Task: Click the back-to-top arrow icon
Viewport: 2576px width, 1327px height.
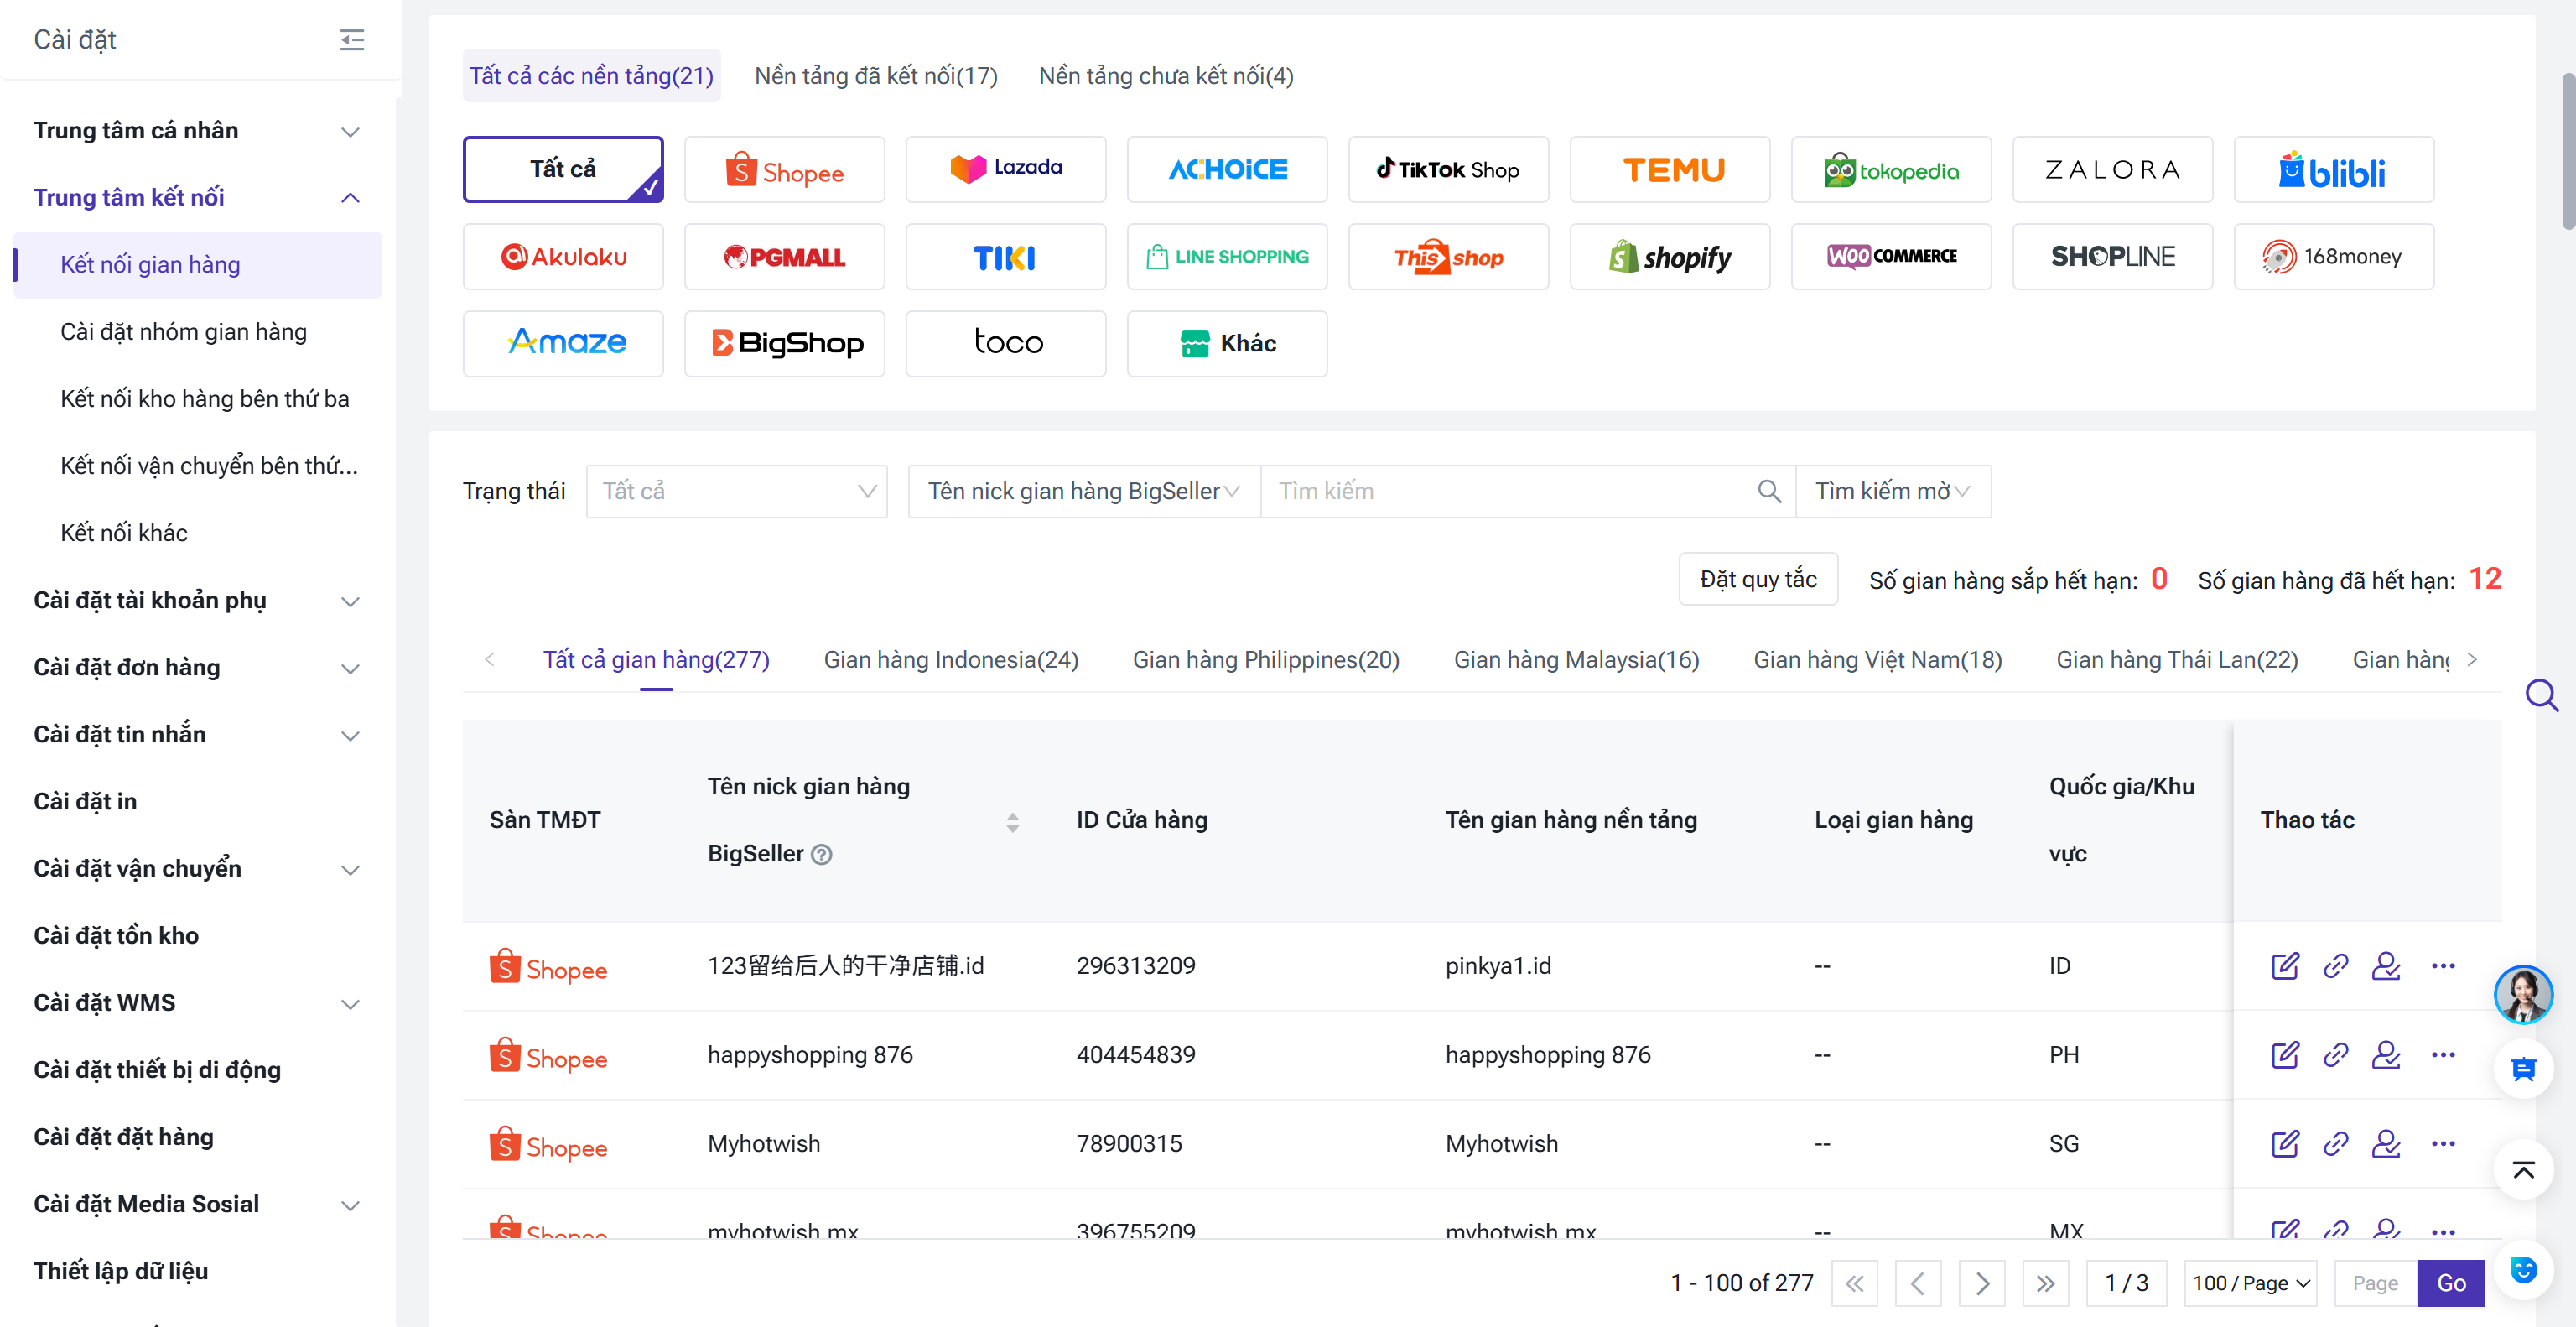Action: click(x=2523, y=1170)
